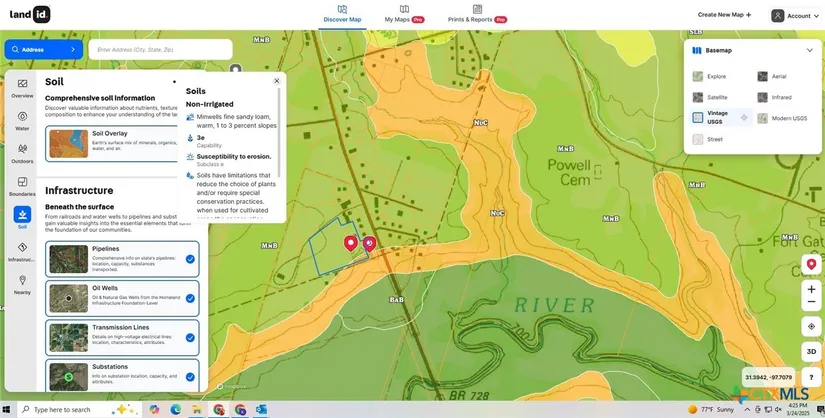Open the Overview sidebar panel
The image size is (825, 418).
tap(22, 87)
